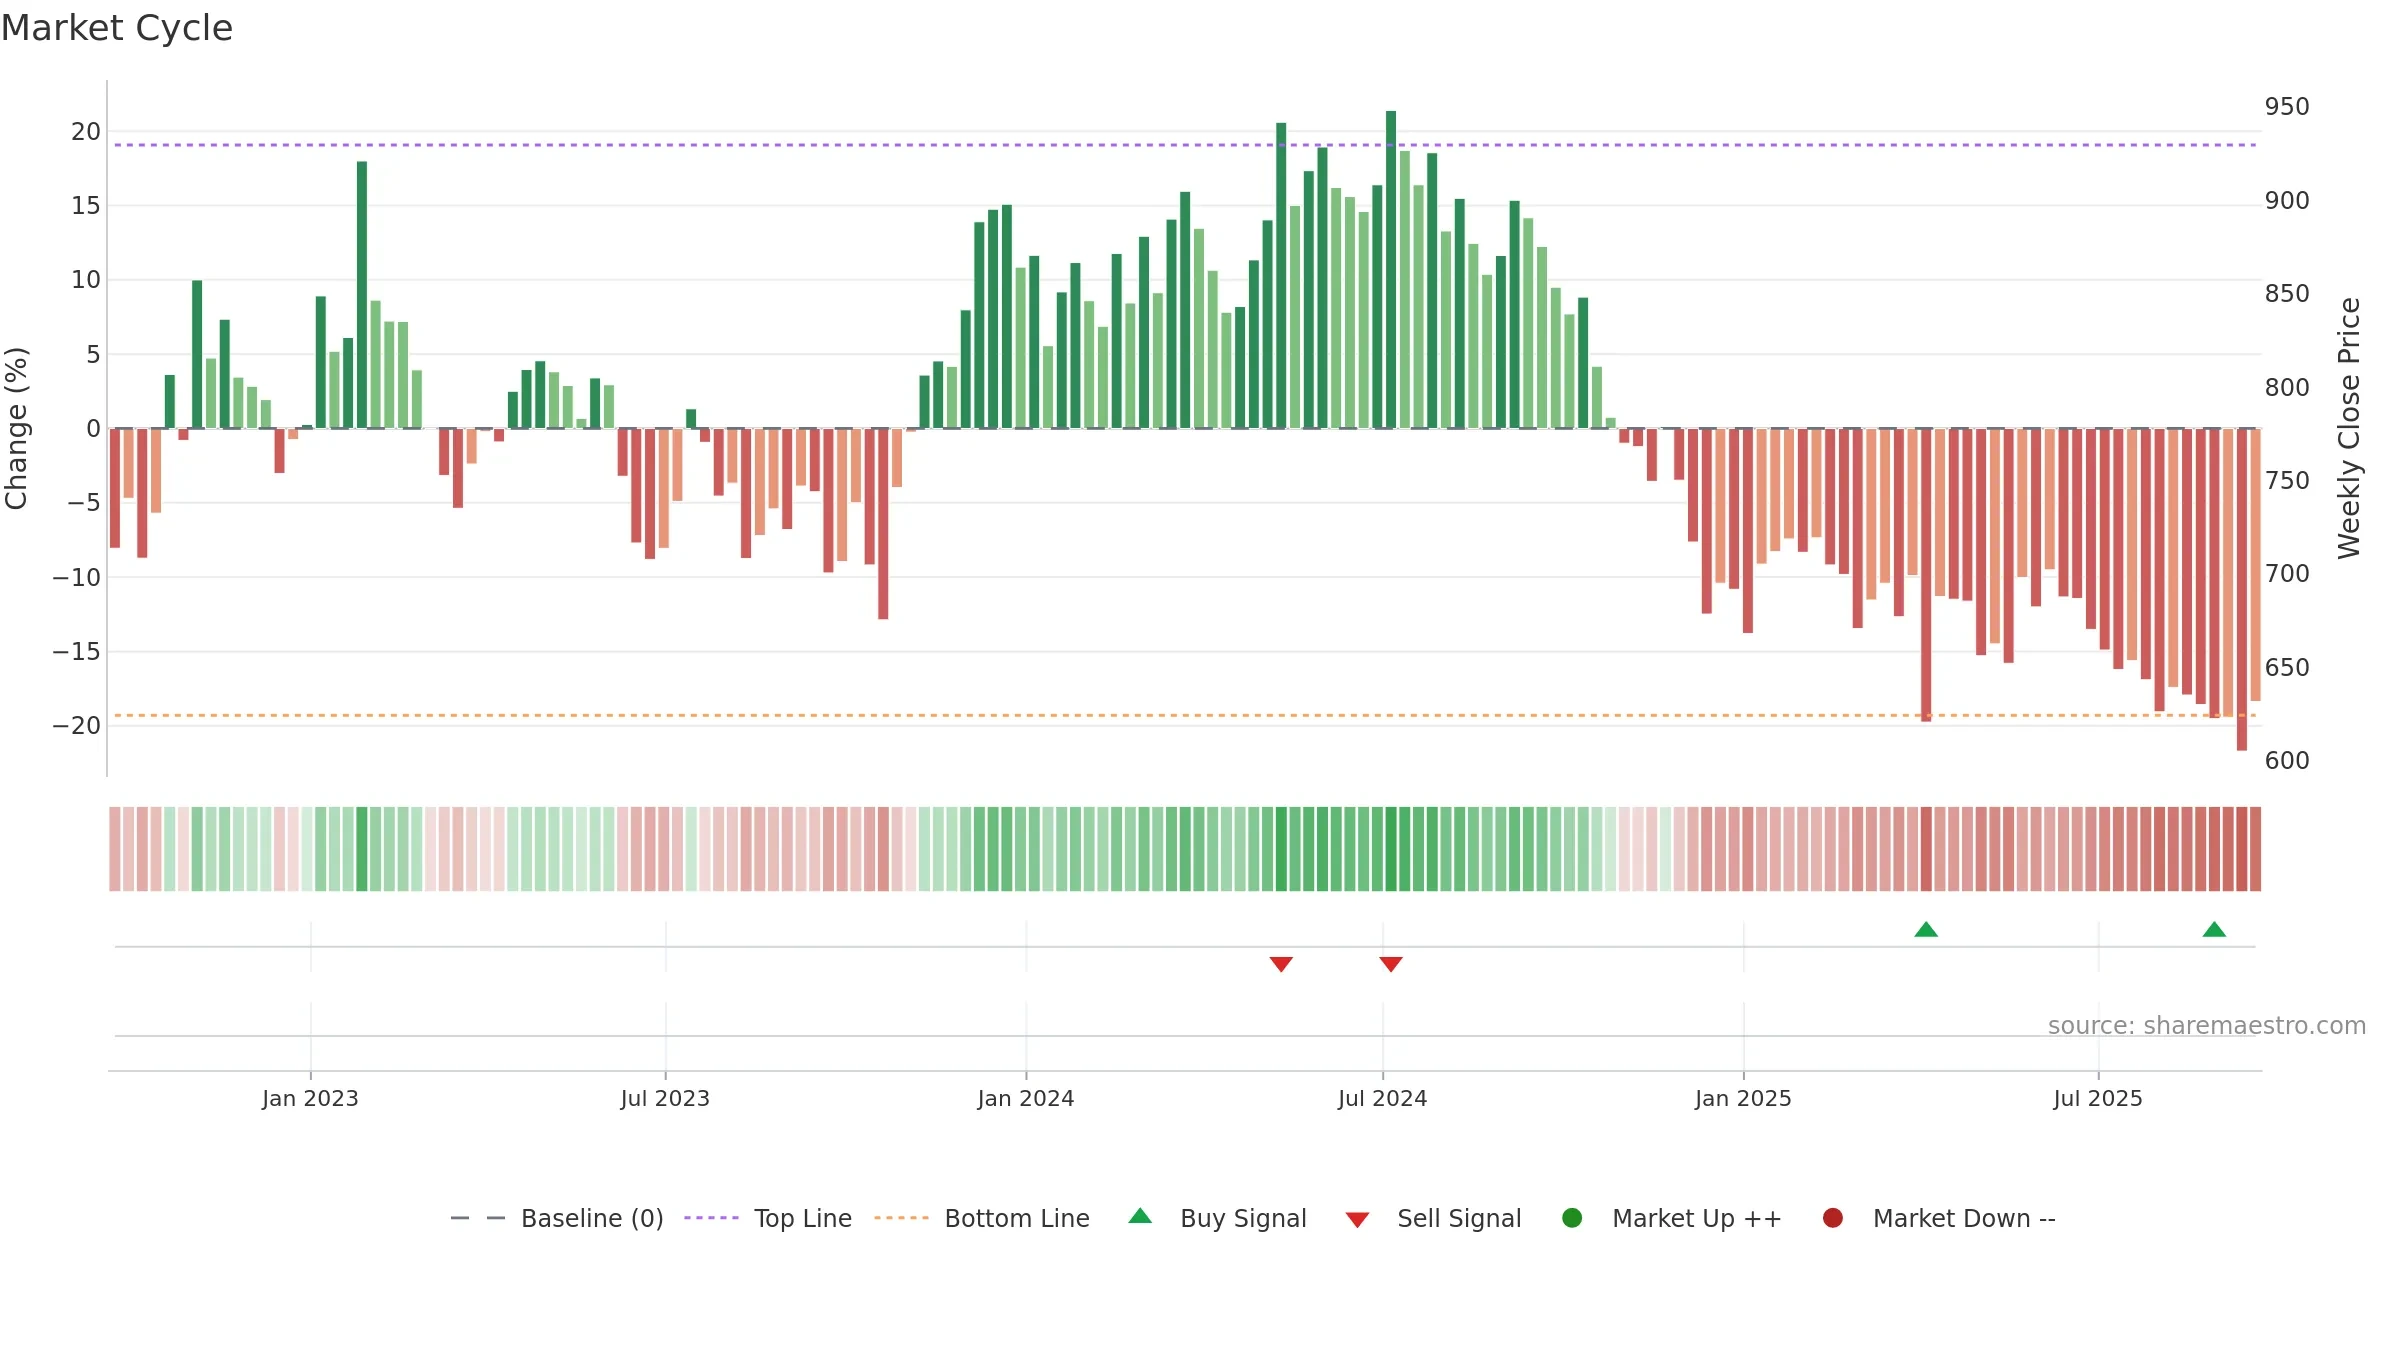
Task: Select the sell signal triangle before Jul 2024
Action: coord(1281,964)
